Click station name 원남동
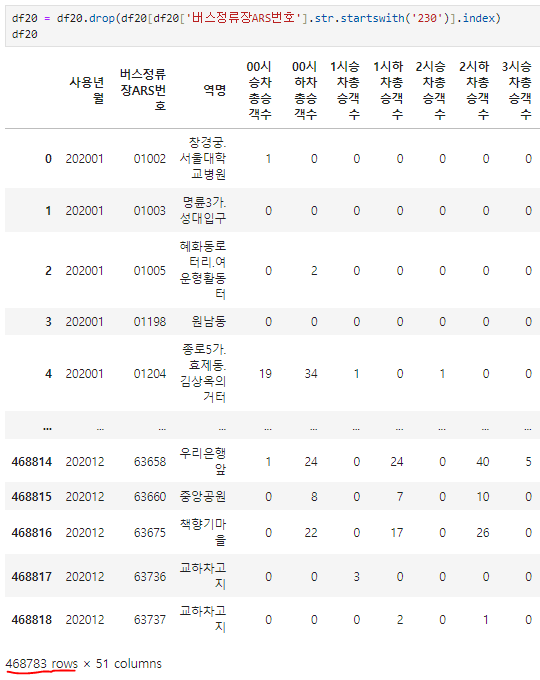The width and height of the screenshot is (540, 680). [209, 321]
